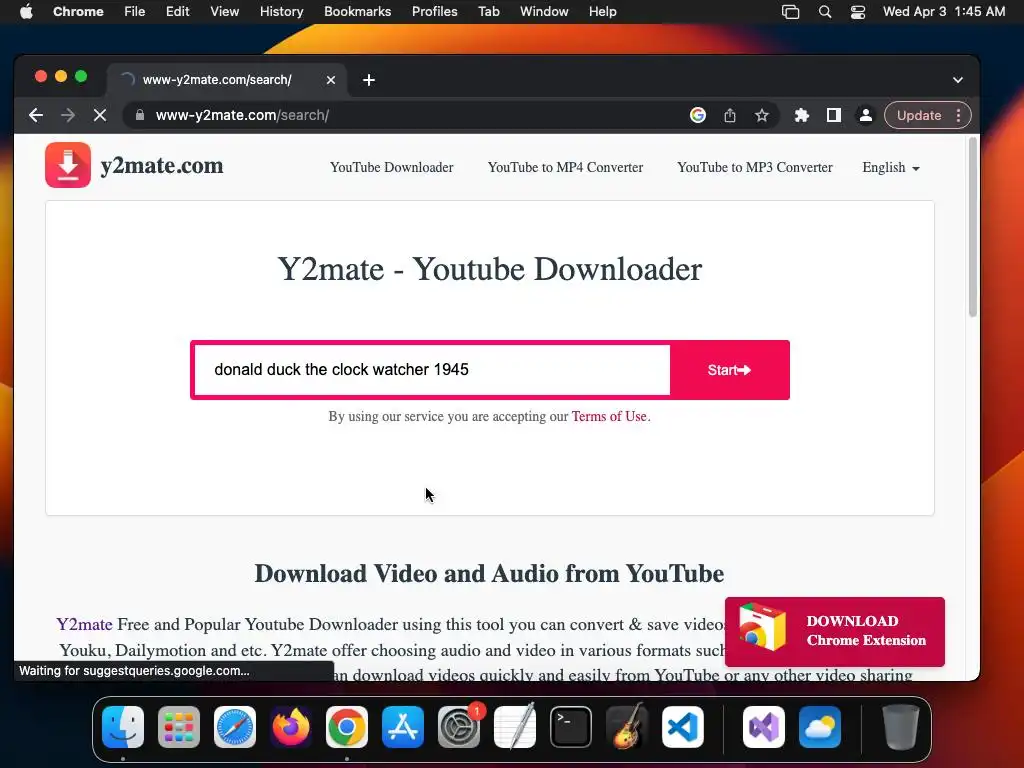The height and width of the screenshot is (768, 1024).
Task: Open the View menu
Action: click(x=224, y=12)
